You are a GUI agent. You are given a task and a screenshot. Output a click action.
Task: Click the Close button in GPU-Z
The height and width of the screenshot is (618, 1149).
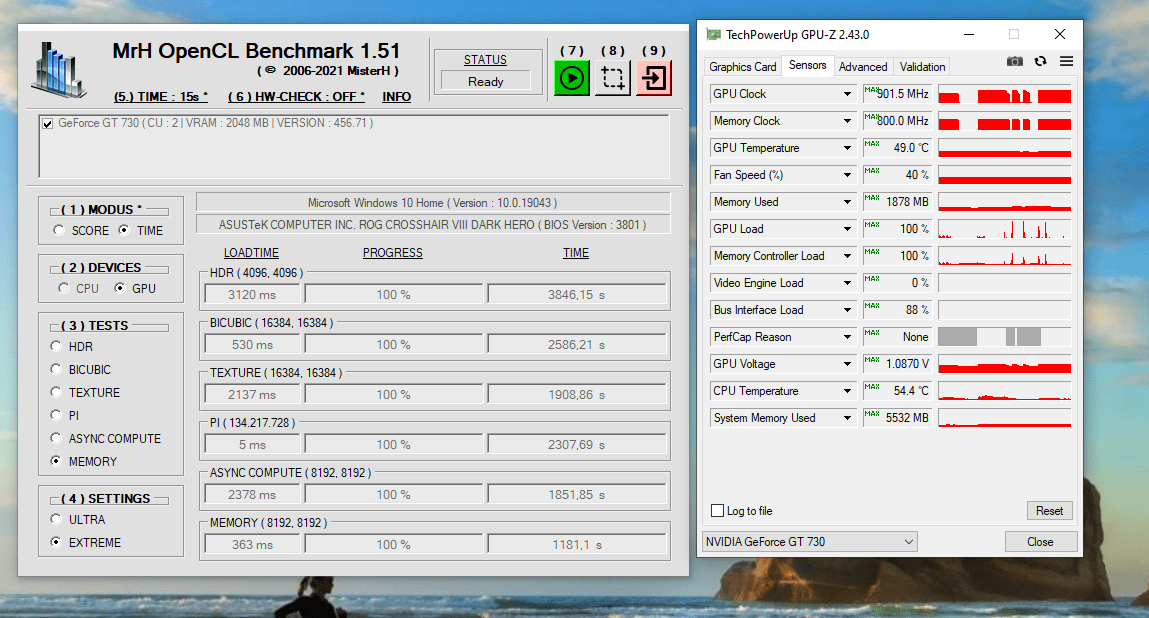[x=1040, y=542]
